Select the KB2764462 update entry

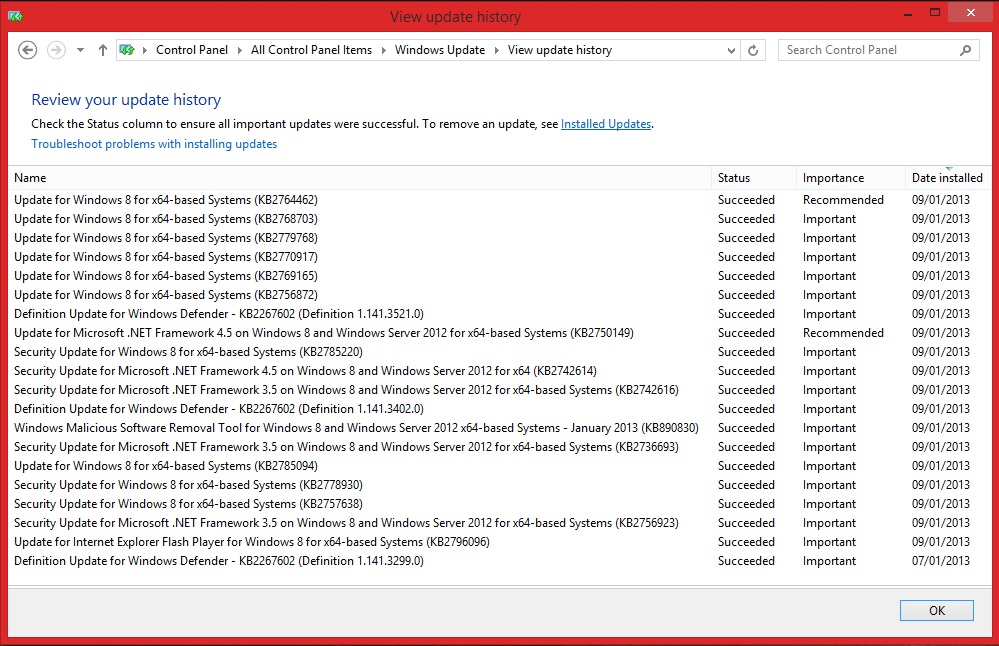click(165, 200)
